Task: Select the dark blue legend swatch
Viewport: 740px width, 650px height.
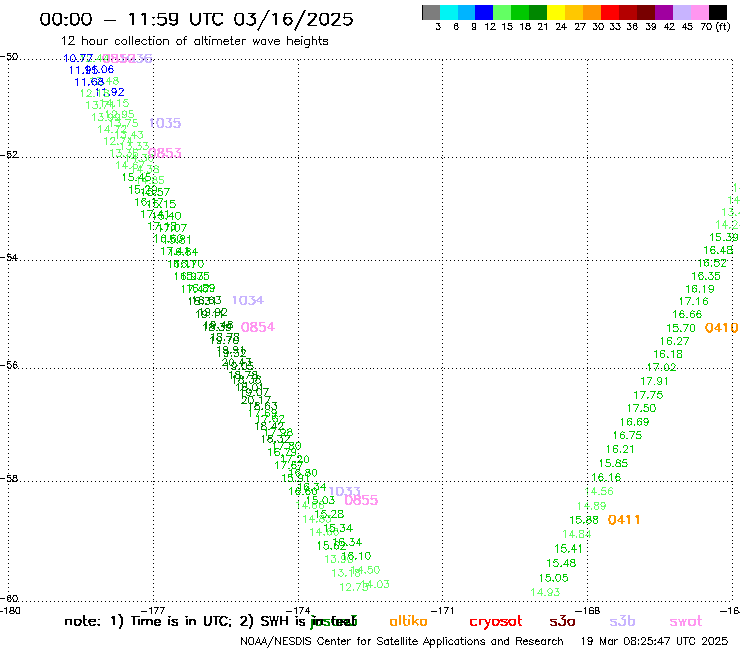Action: pos(484,12)
